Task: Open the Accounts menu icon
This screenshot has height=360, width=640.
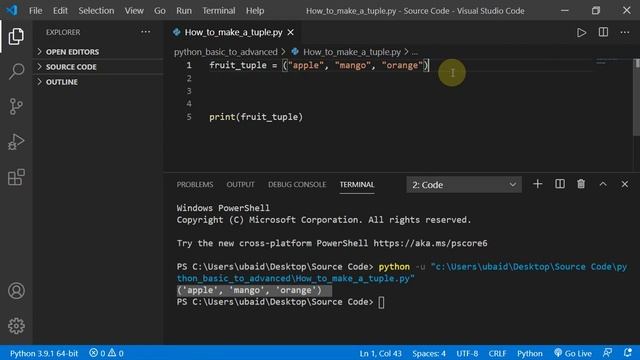Action: 16,291
